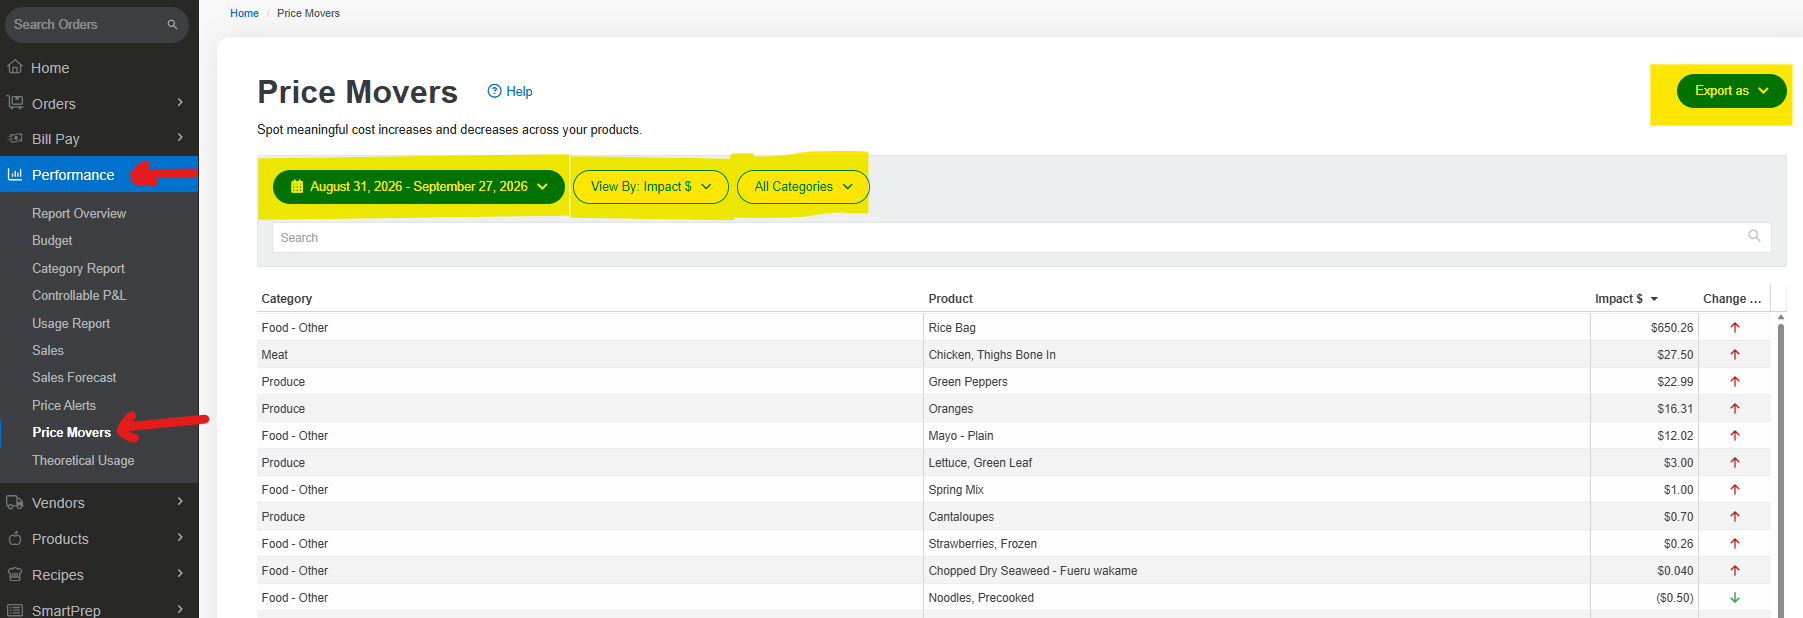The width and height of the screenshot is (1803, 618).
Task: Click the red up arrow for Strawberries, Frozen
Action: [1735, 543]
